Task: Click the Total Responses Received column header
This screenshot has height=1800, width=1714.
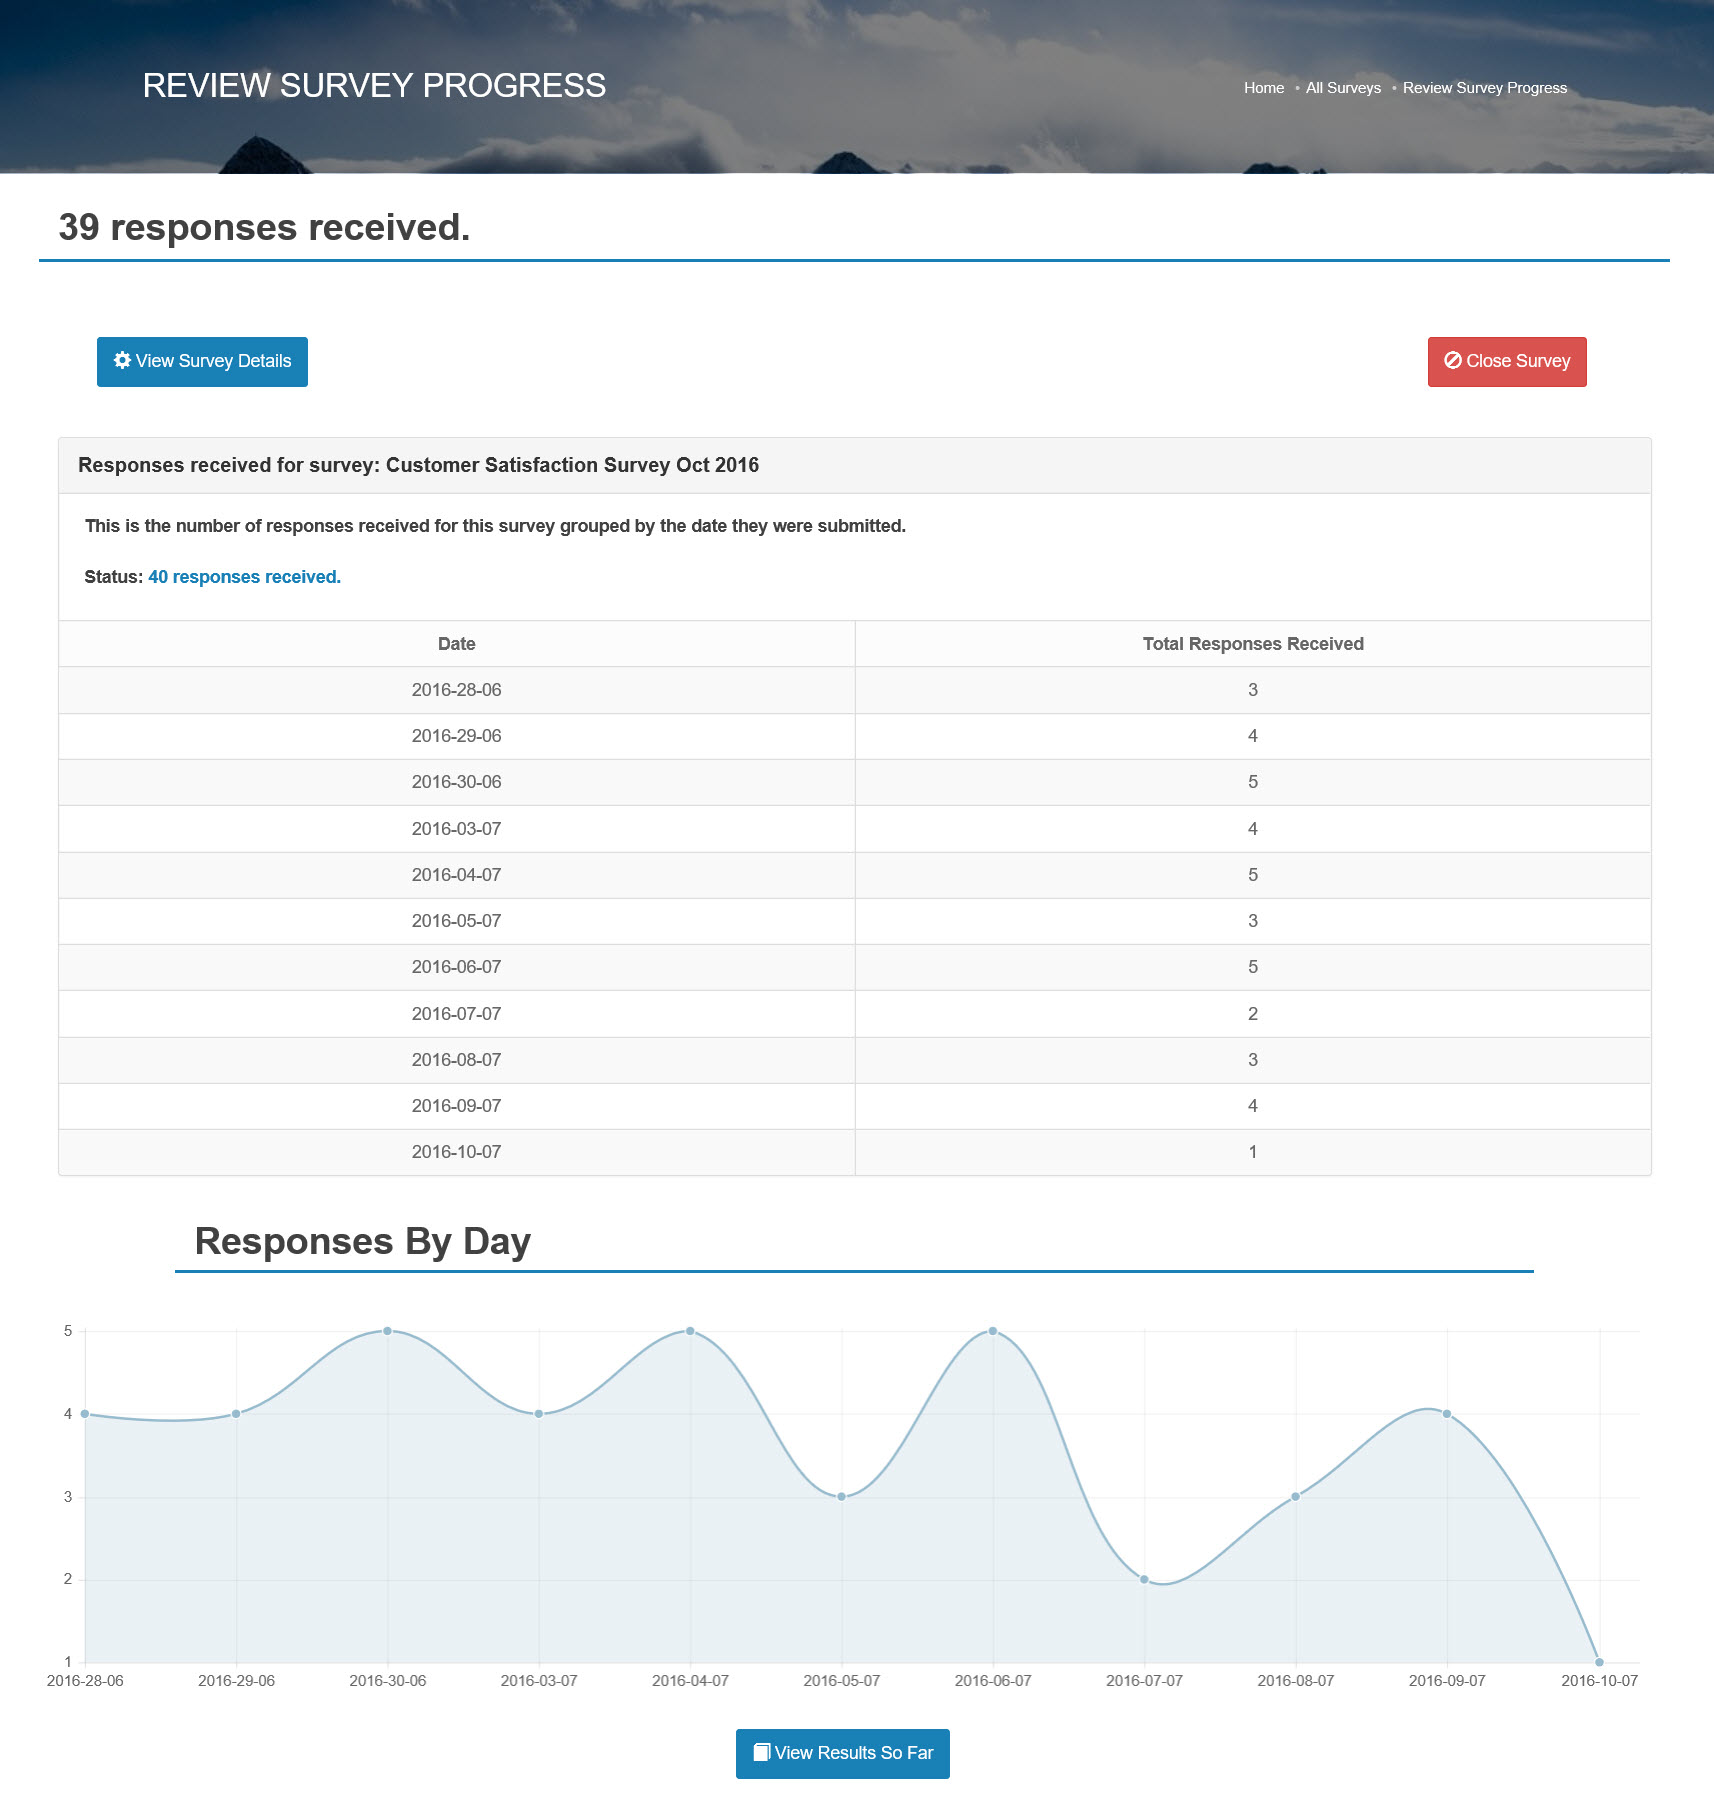Action: point(1252,644)
